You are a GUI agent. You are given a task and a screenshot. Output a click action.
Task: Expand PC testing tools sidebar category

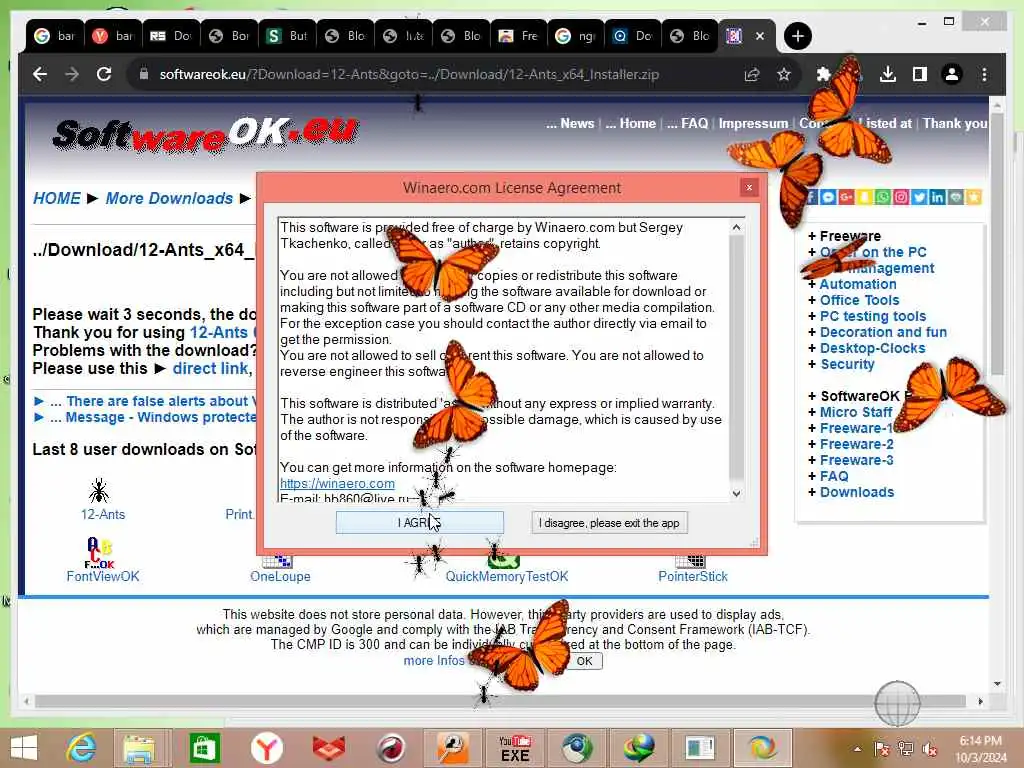click(x=872, y=316)
